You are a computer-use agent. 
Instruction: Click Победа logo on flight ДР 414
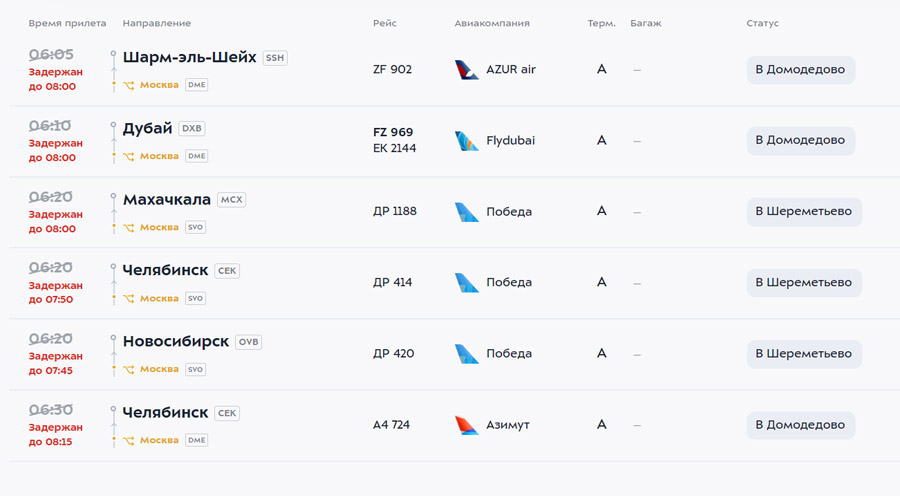(466, 283)
